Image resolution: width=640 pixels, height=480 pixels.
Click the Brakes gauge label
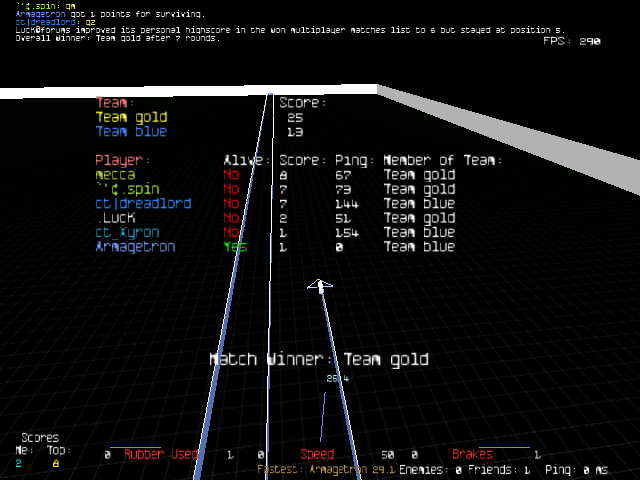click(472, 455)
